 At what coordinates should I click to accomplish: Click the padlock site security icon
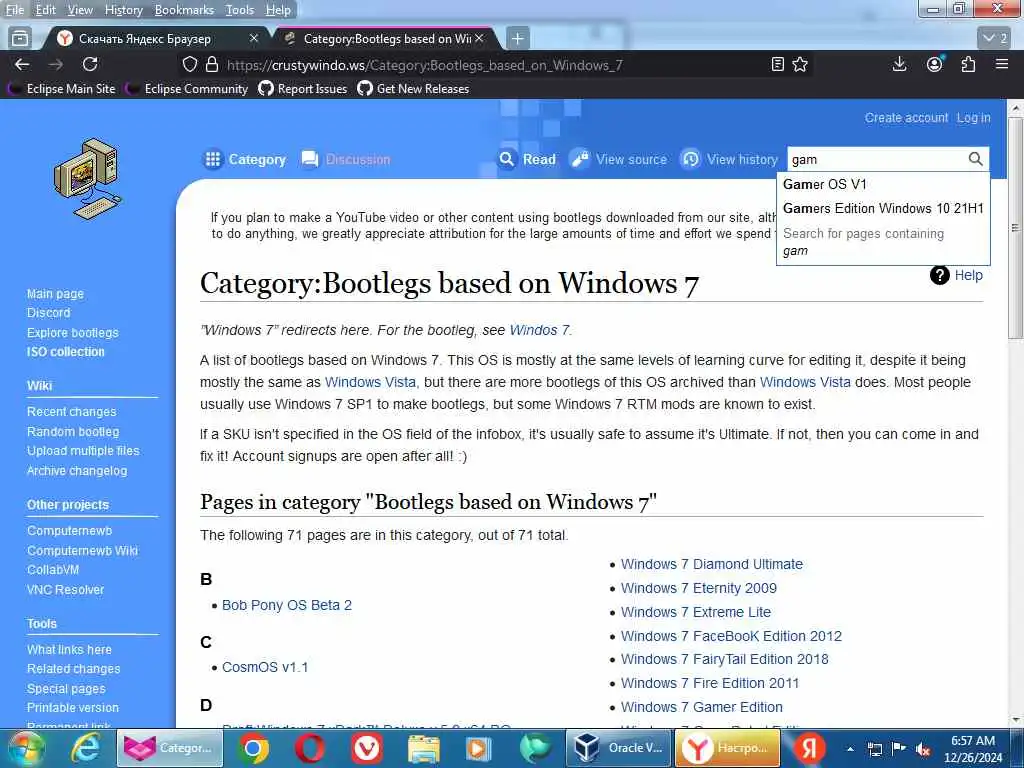(x=212, y=65)
